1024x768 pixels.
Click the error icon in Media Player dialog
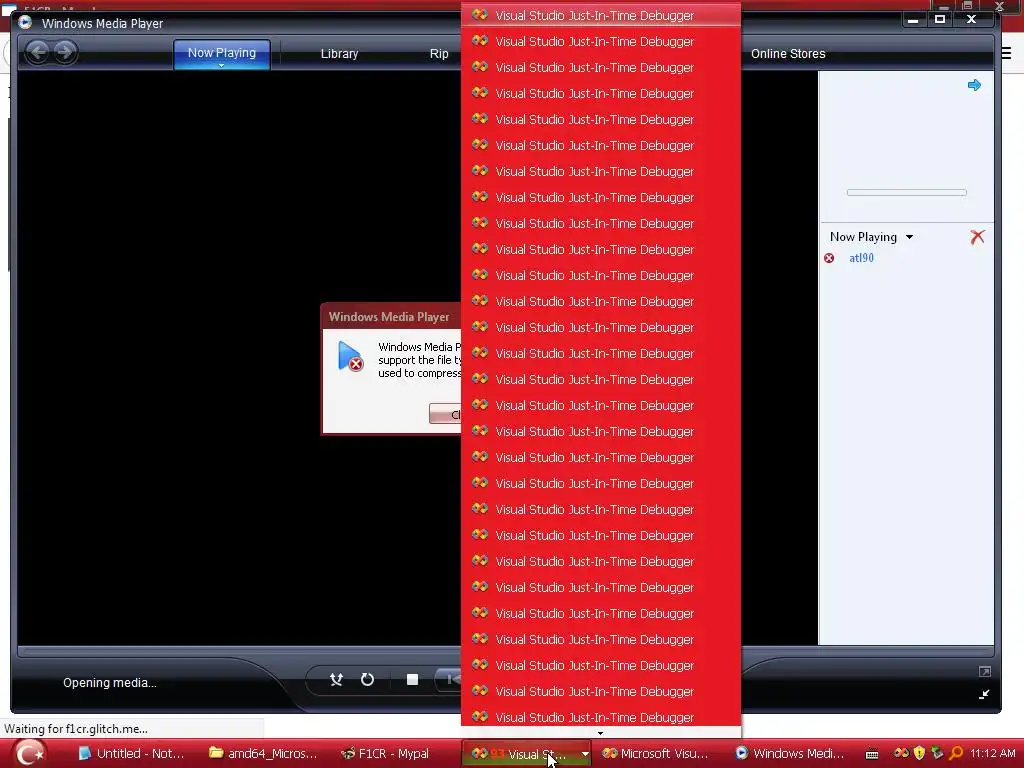(x=351, y=357)
